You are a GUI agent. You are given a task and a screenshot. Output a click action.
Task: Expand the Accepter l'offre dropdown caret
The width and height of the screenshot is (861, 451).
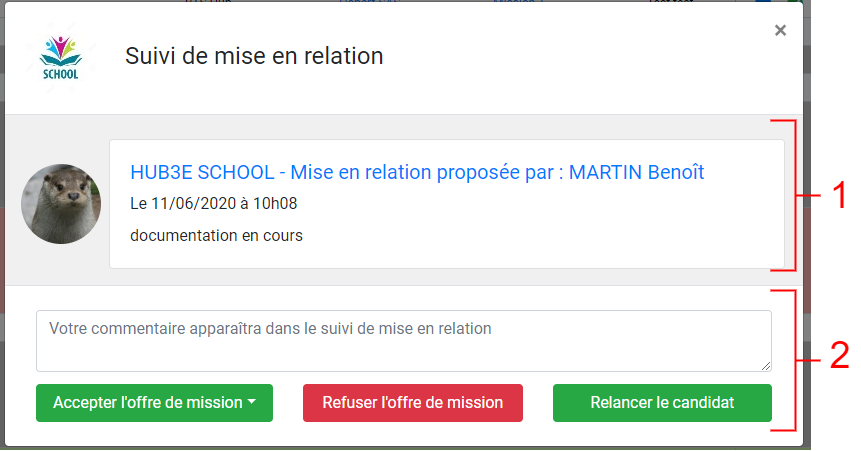click(x=252, y=402)
